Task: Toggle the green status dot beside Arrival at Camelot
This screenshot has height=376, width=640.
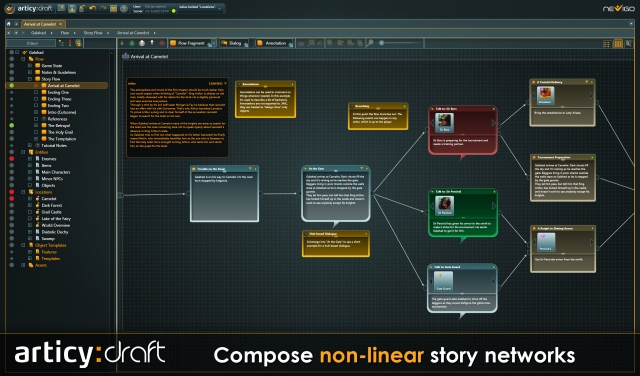Action: point(12,86)
